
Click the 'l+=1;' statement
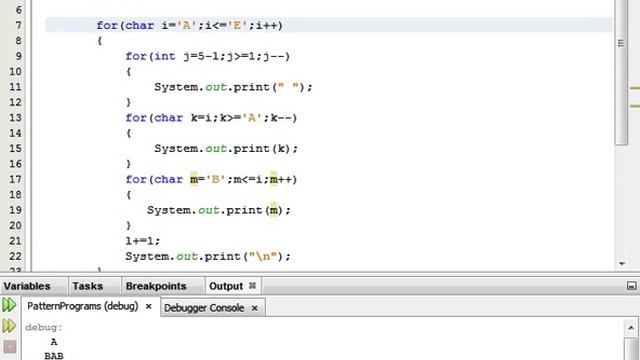pyautogui.click(x=142, y=241)
